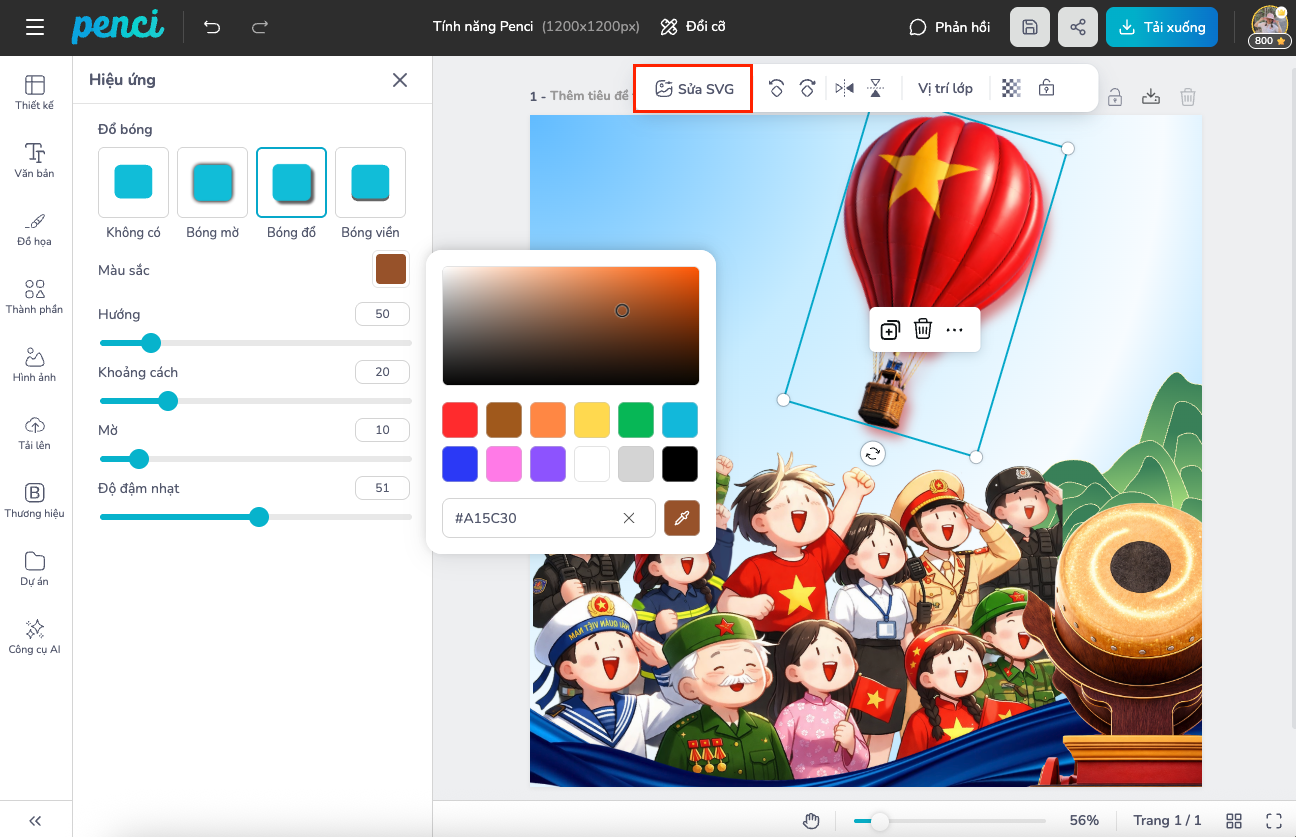The width and height of the screenshot is (1296, 837).
Task: Open more options on the balloon
Action: coord(955,330)
